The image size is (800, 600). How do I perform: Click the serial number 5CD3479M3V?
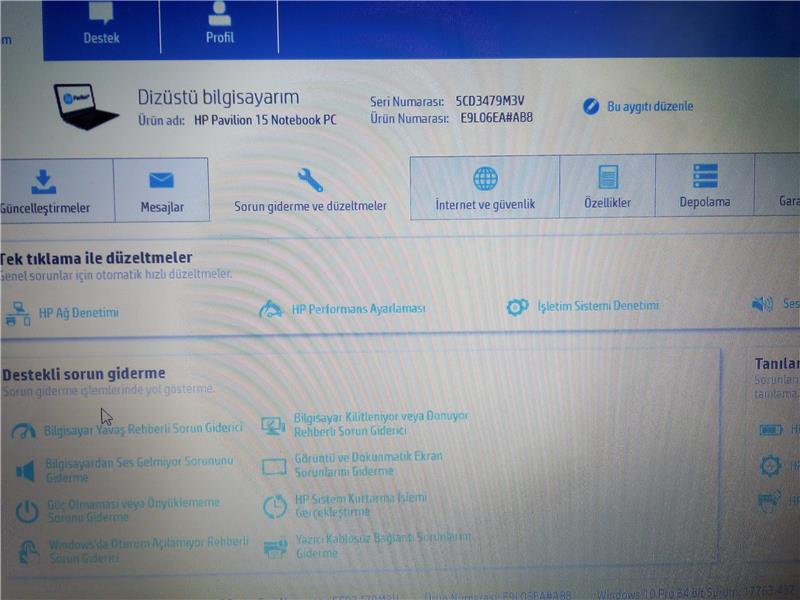click(490, 101)
